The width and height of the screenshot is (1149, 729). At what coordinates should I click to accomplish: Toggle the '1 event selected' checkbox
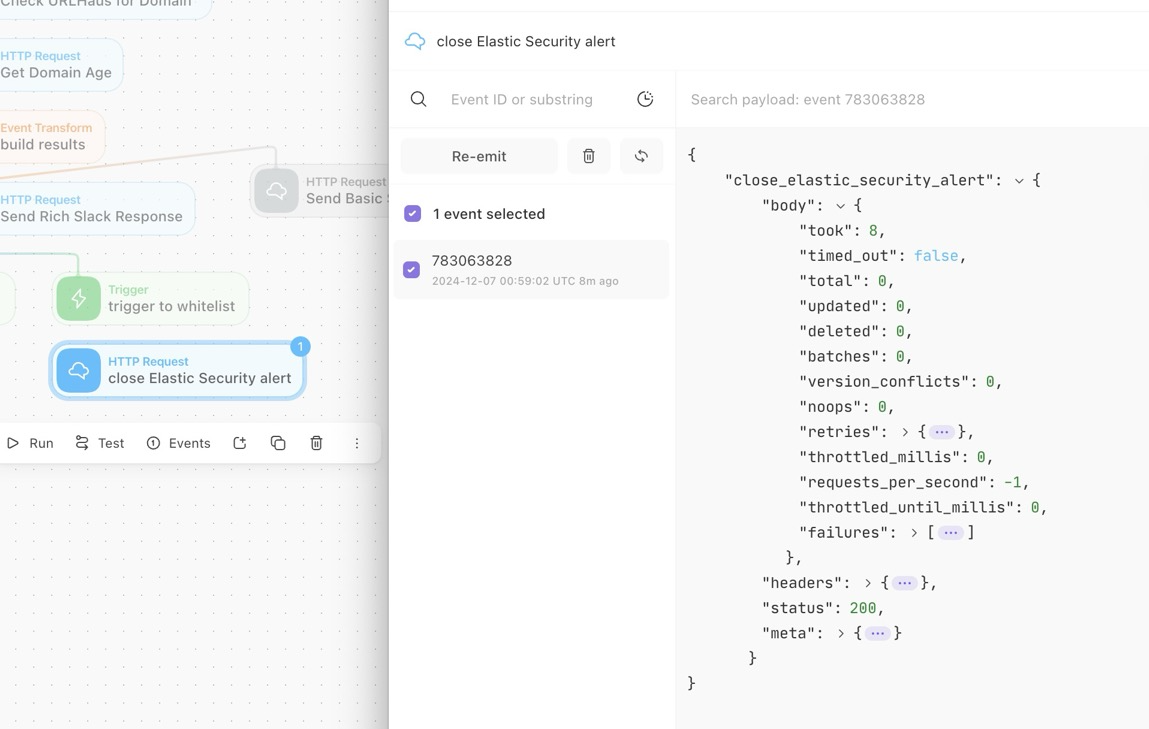(413, 214)
